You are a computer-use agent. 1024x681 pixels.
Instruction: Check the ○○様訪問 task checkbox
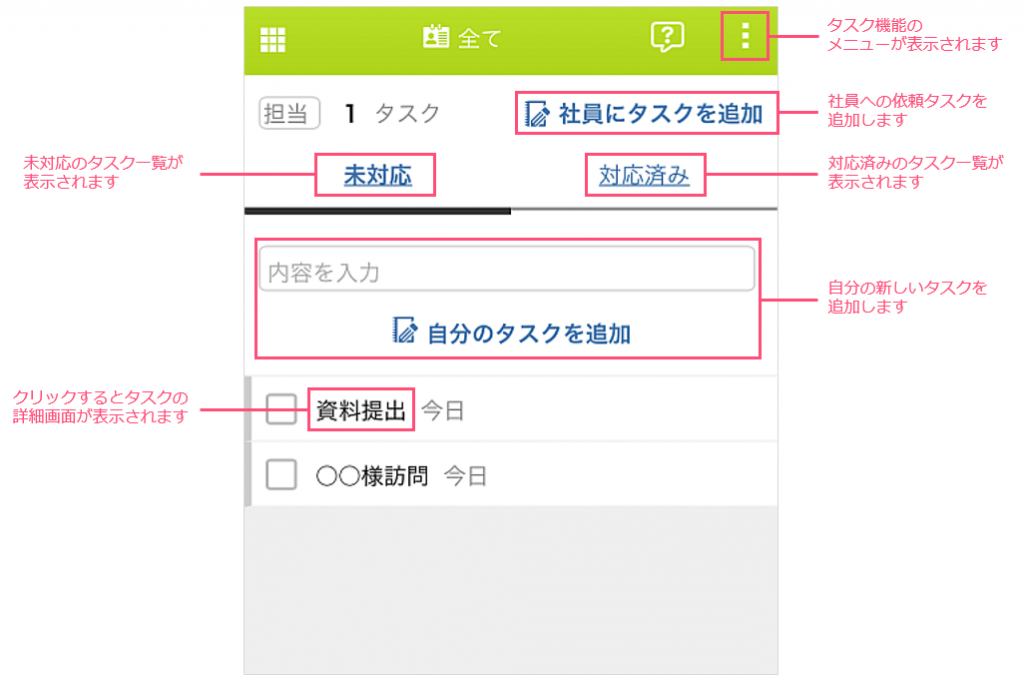[x=281, y=474]
